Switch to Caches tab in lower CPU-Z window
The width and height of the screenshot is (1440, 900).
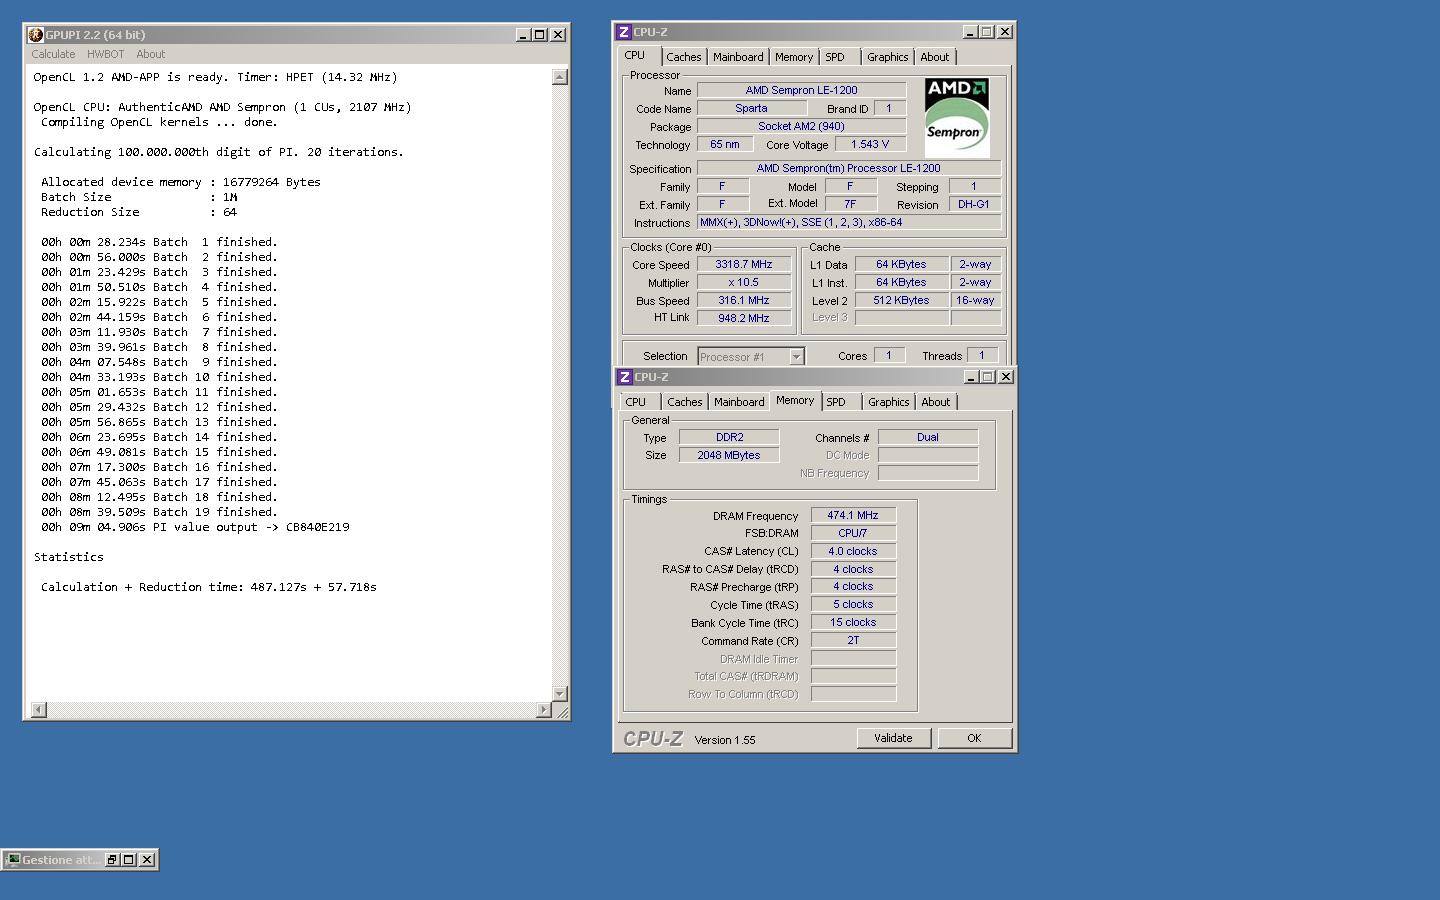tap(685, 402)
